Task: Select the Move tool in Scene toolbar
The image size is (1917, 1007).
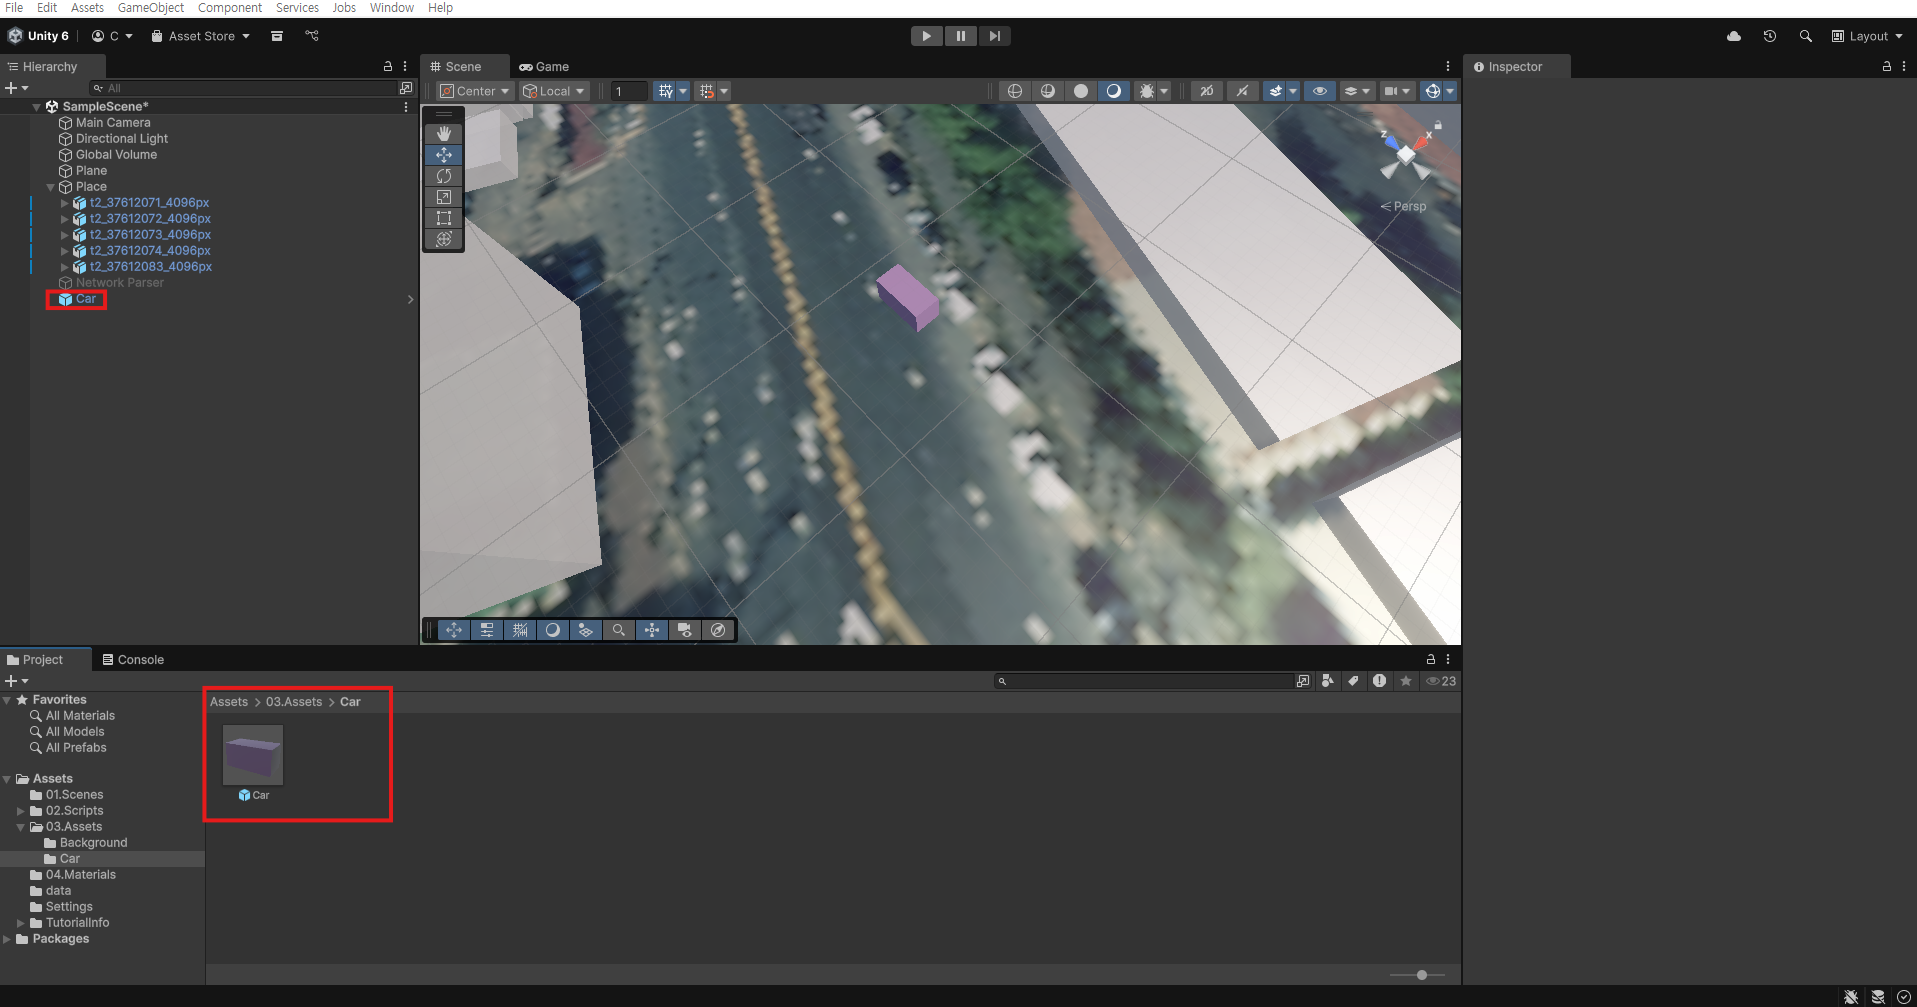Action: click(444, 155)
